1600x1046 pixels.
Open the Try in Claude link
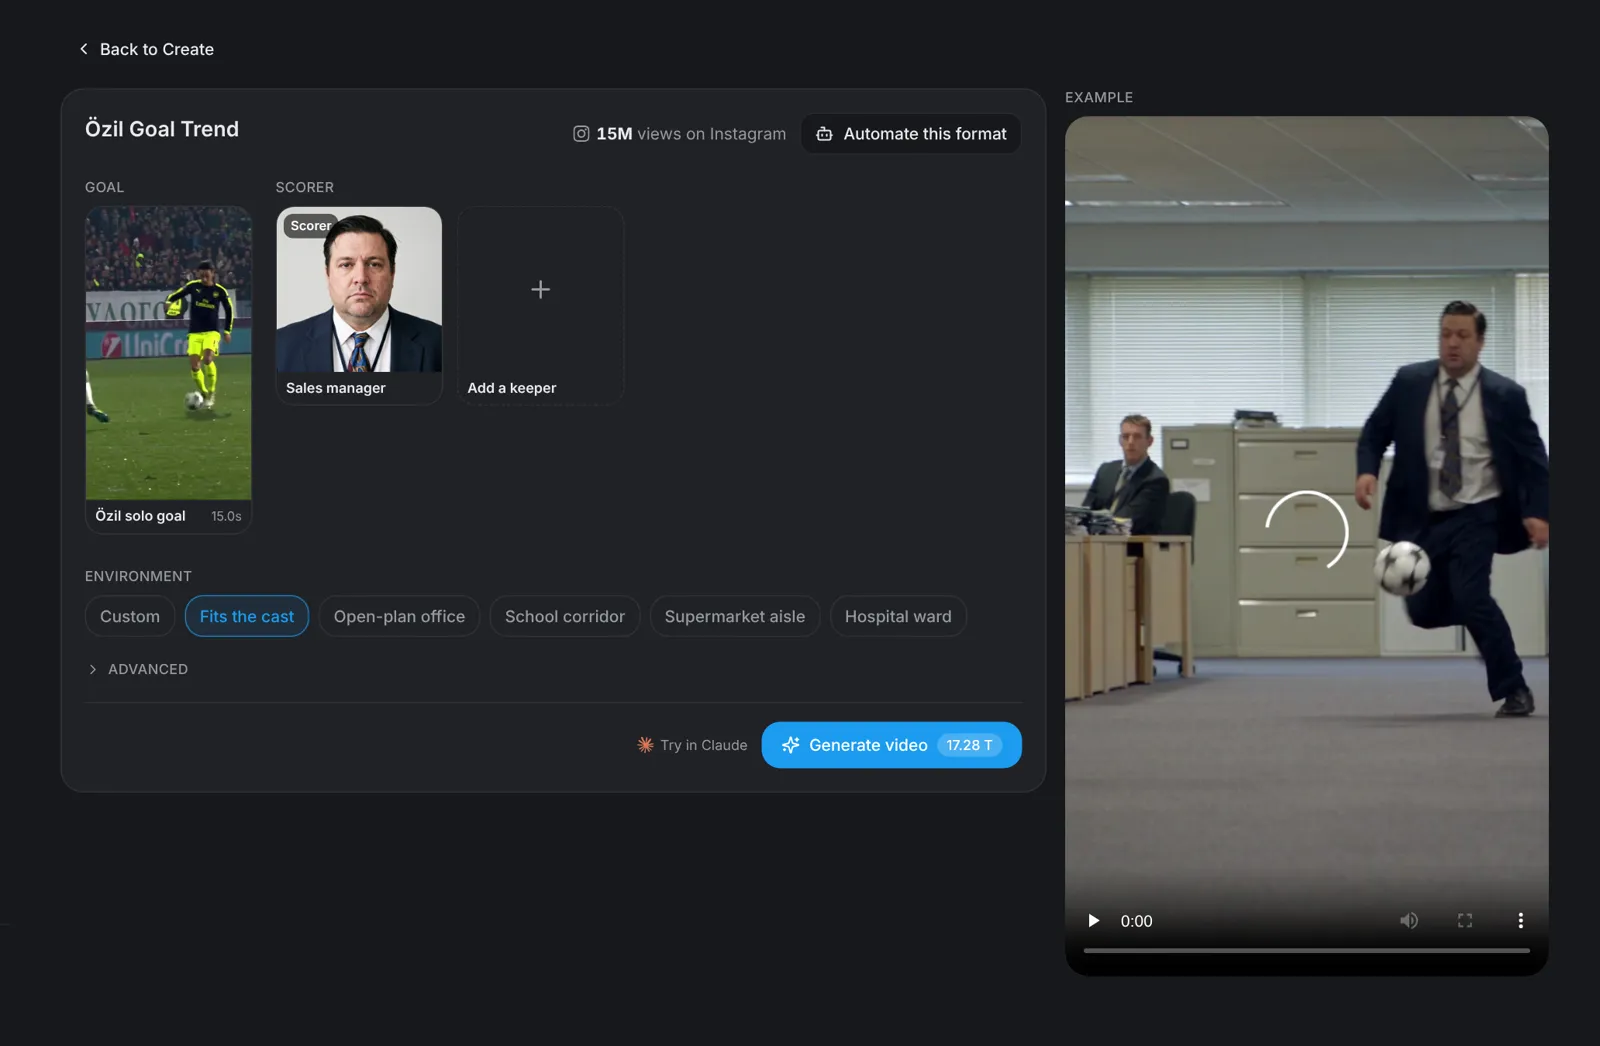pos(692,745)
